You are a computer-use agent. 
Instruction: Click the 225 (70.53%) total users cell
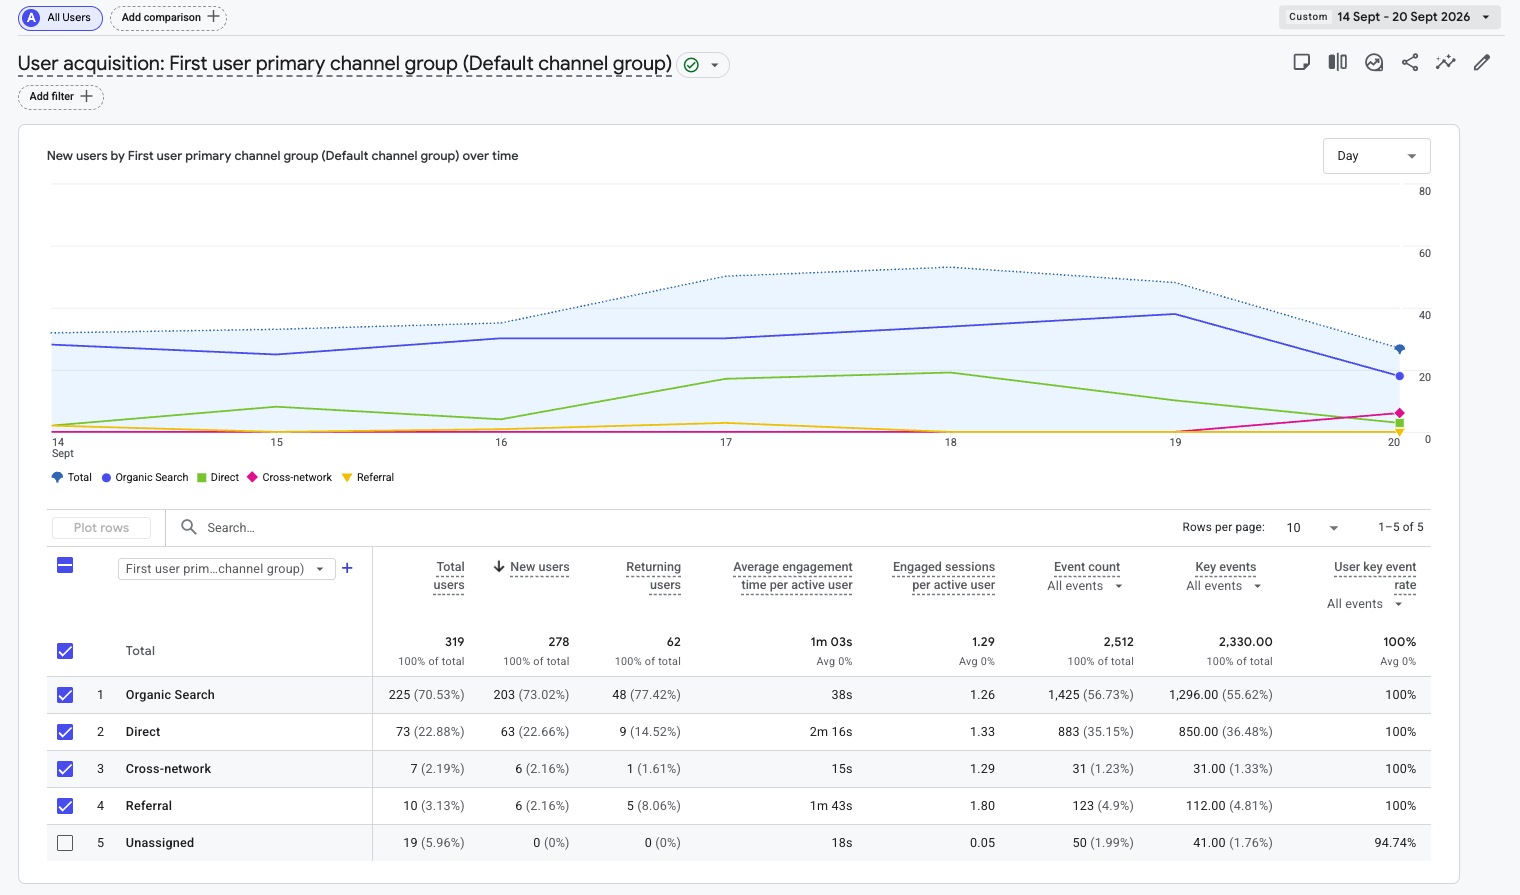click(426, 695)
